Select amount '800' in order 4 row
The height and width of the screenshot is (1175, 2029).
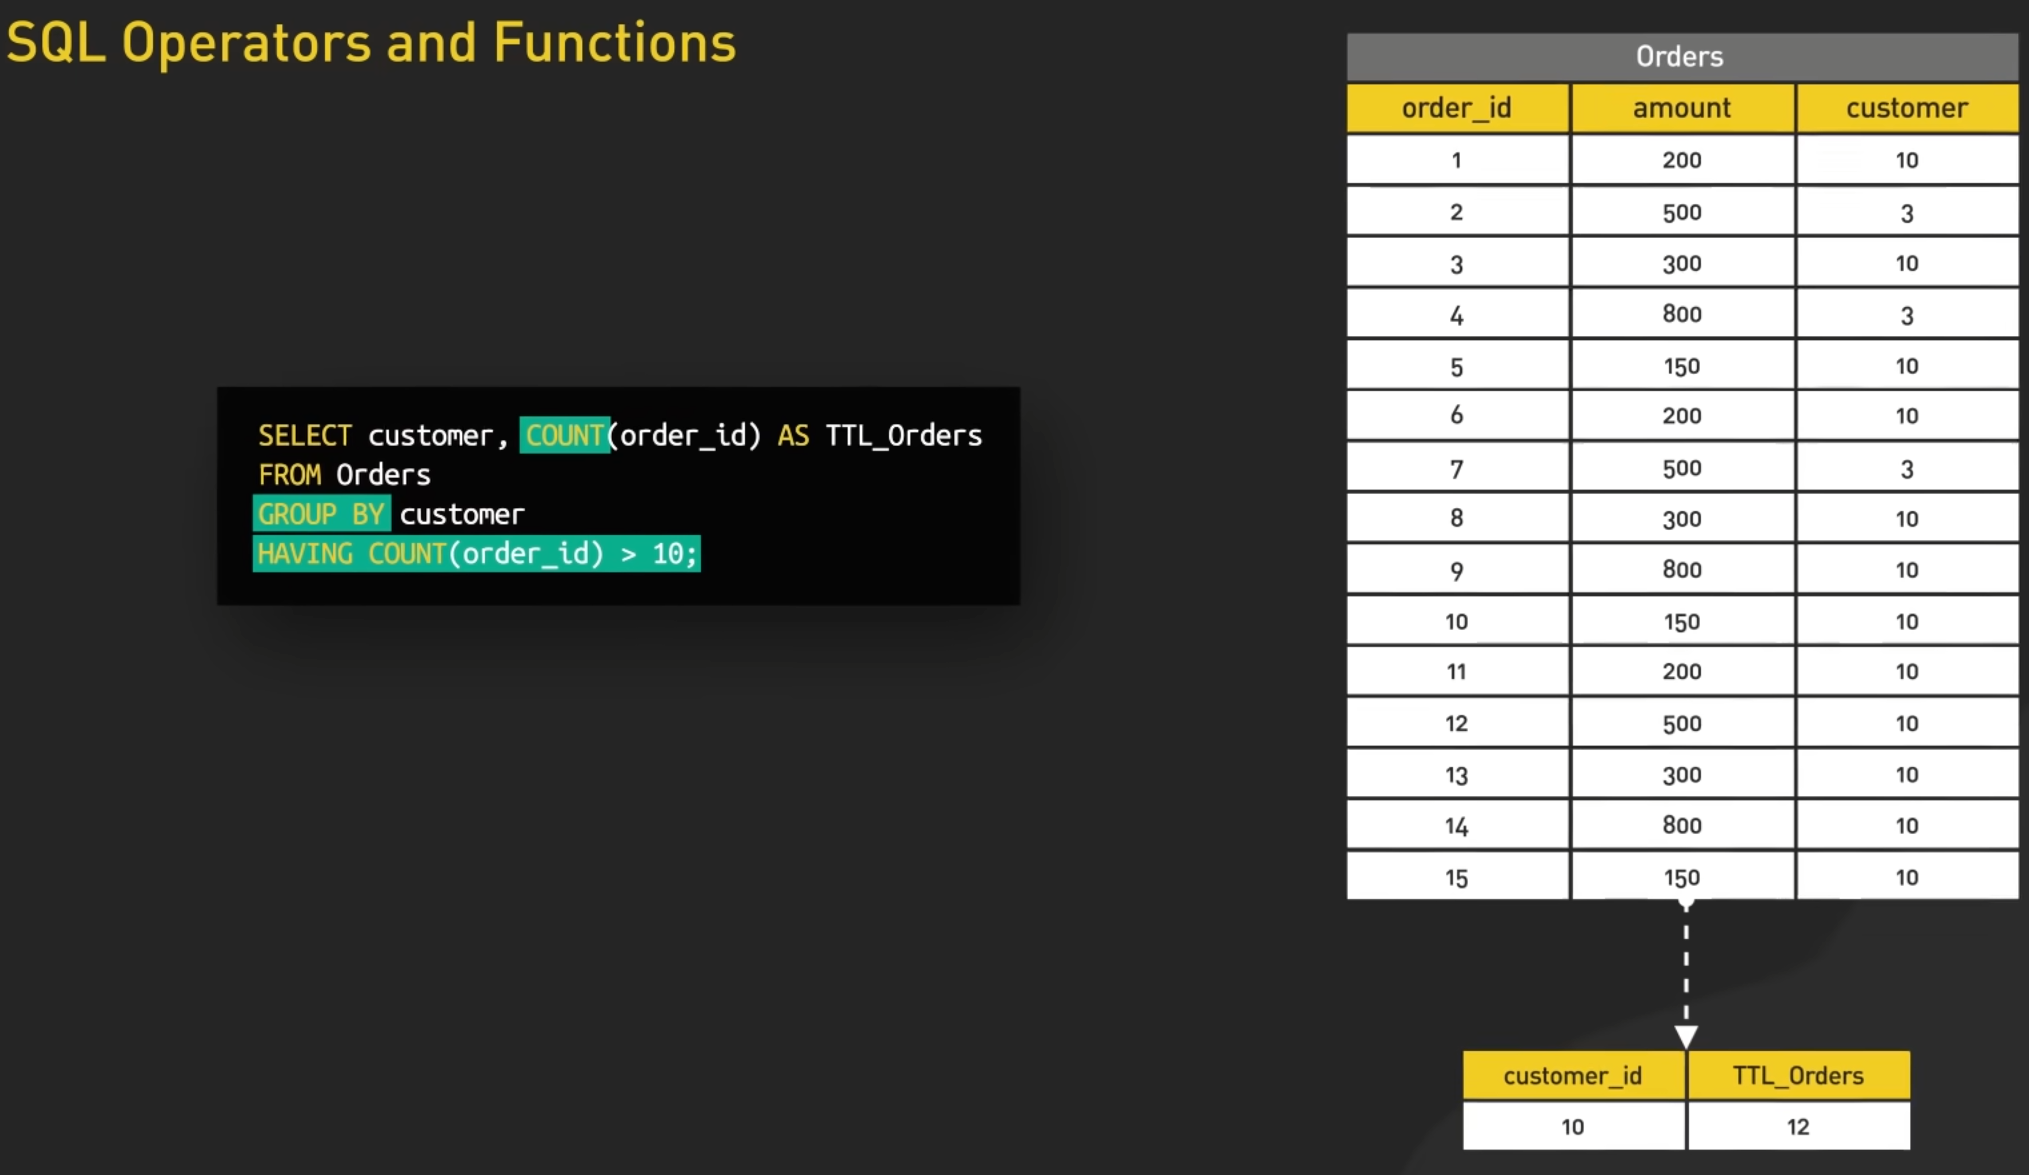click(x=1682, y=314)
